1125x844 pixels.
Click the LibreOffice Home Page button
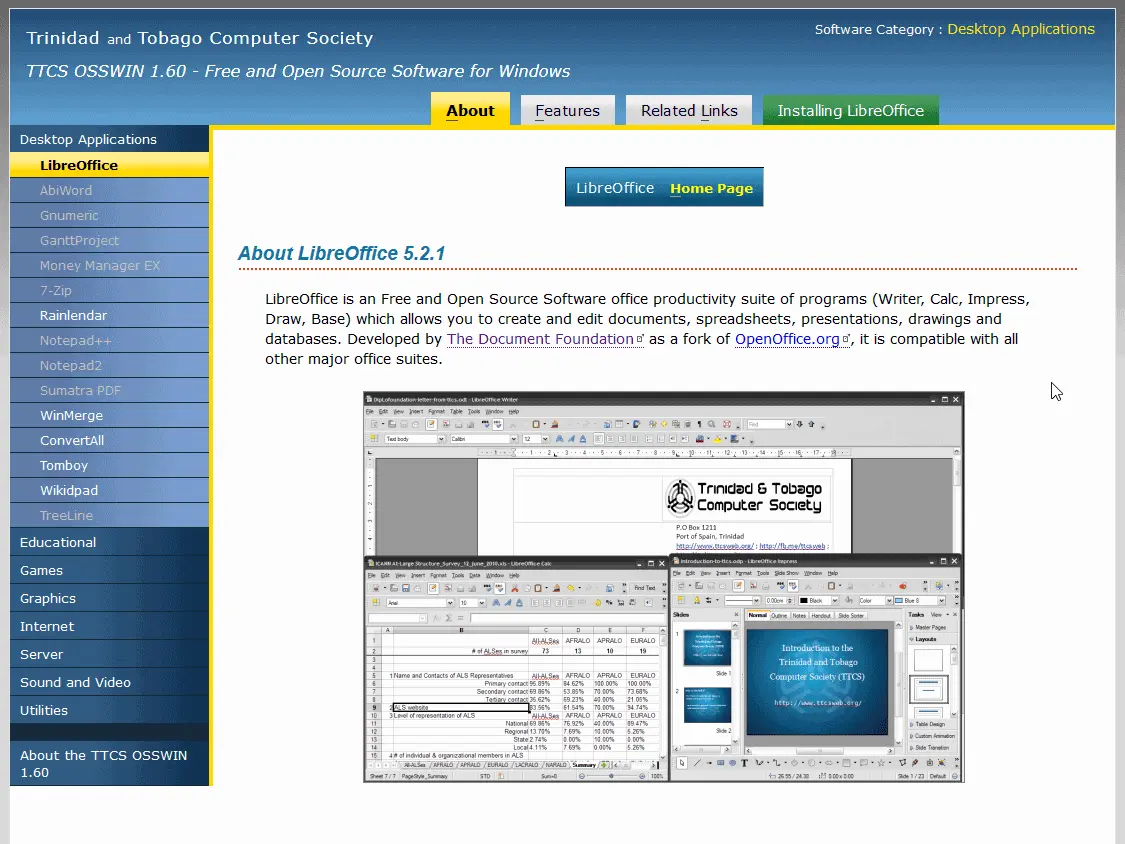click(x=664, y=187)
